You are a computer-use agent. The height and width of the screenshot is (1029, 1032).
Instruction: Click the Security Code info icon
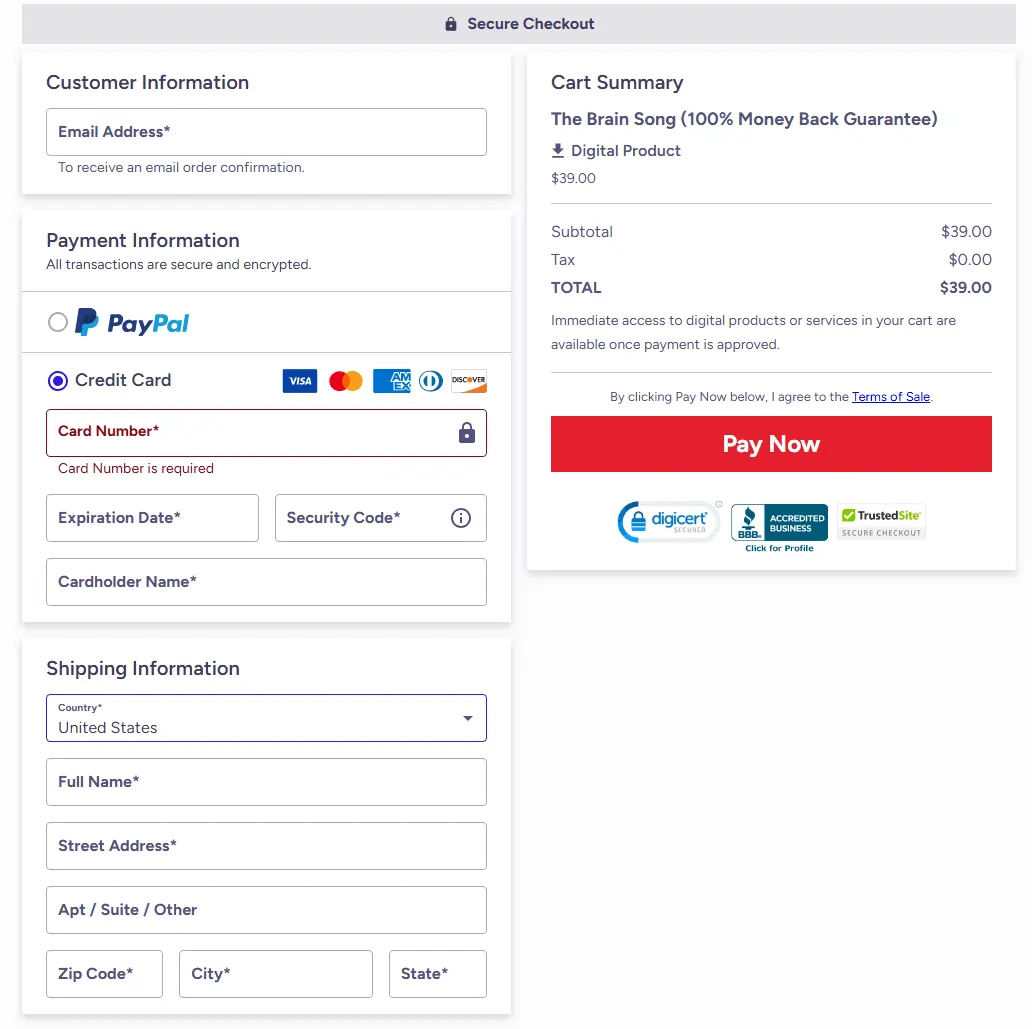click(461, 518)
